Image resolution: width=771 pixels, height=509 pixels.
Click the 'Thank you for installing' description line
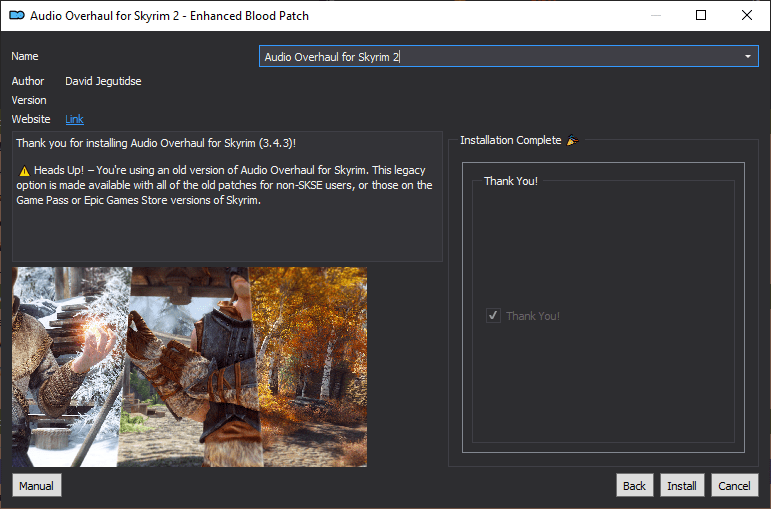point(156,143)
